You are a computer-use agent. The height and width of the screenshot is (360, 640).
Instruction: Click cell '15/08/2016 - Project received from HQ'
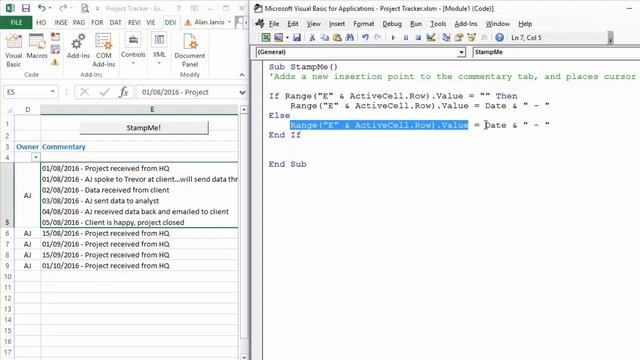tap(139, 233)
